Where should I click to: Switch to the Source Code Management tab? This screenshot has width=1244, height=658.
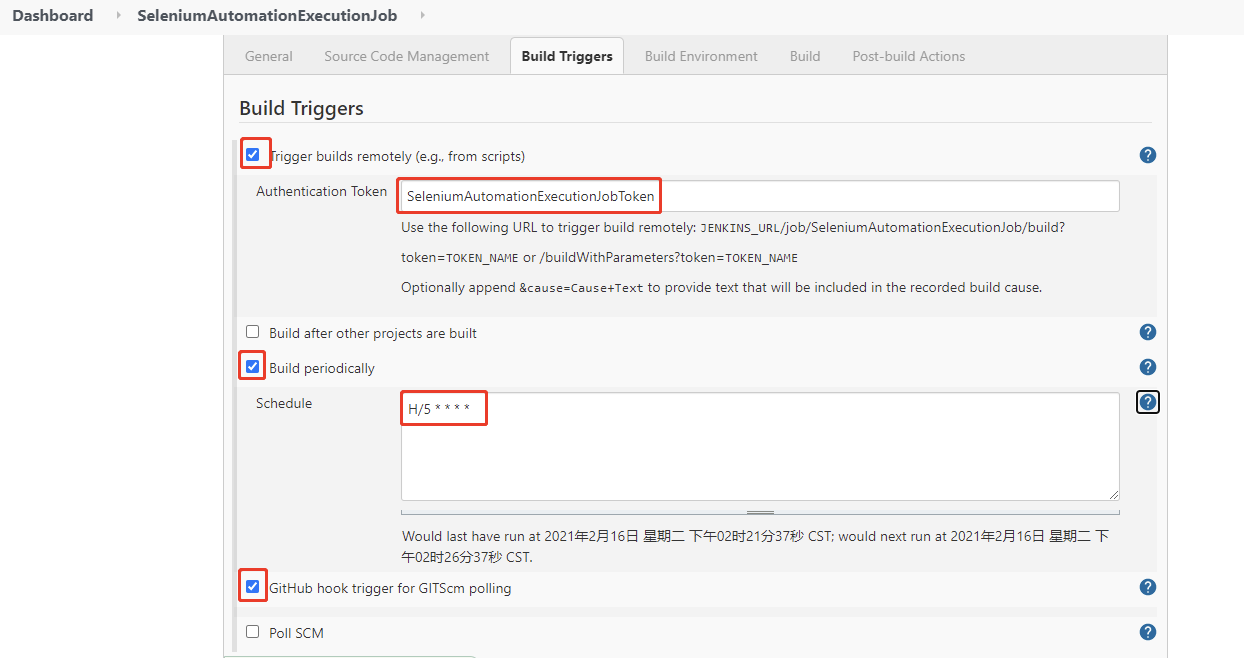tap(406, 56)
